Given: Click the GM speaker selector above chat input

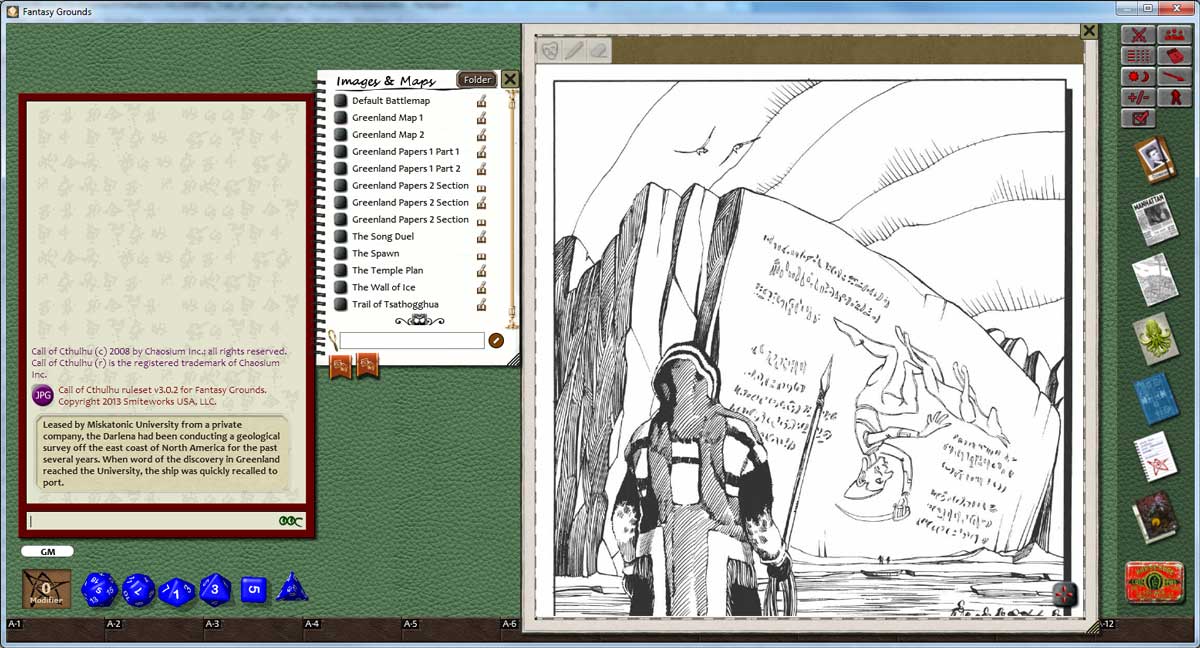Looking at the screenshot, I should [x=48, y=551].
